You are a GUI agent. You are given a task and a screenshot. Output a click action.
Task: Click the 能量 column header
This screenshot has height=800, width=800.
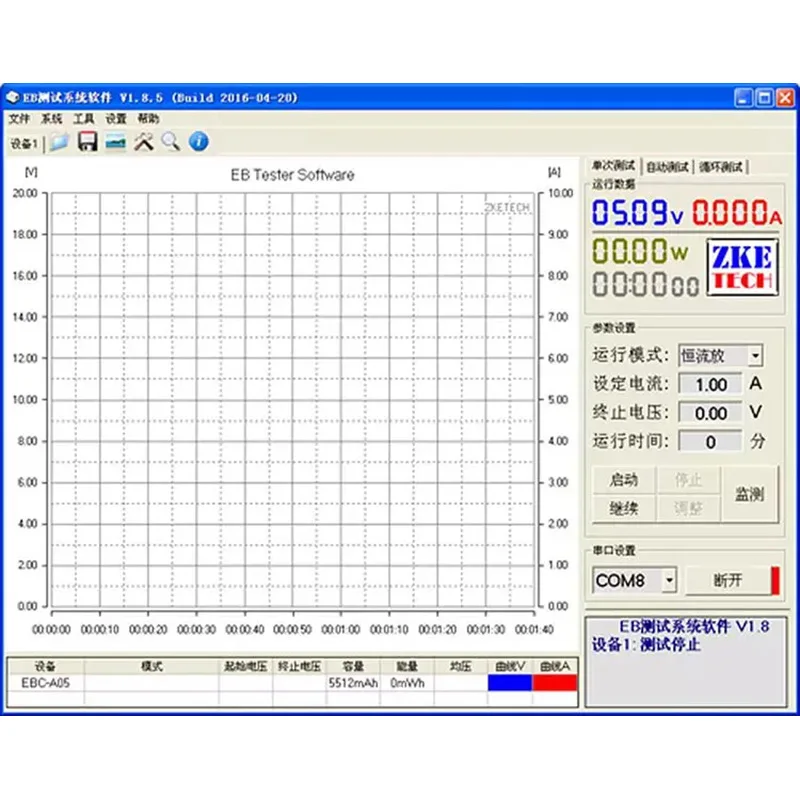(407, 666)
